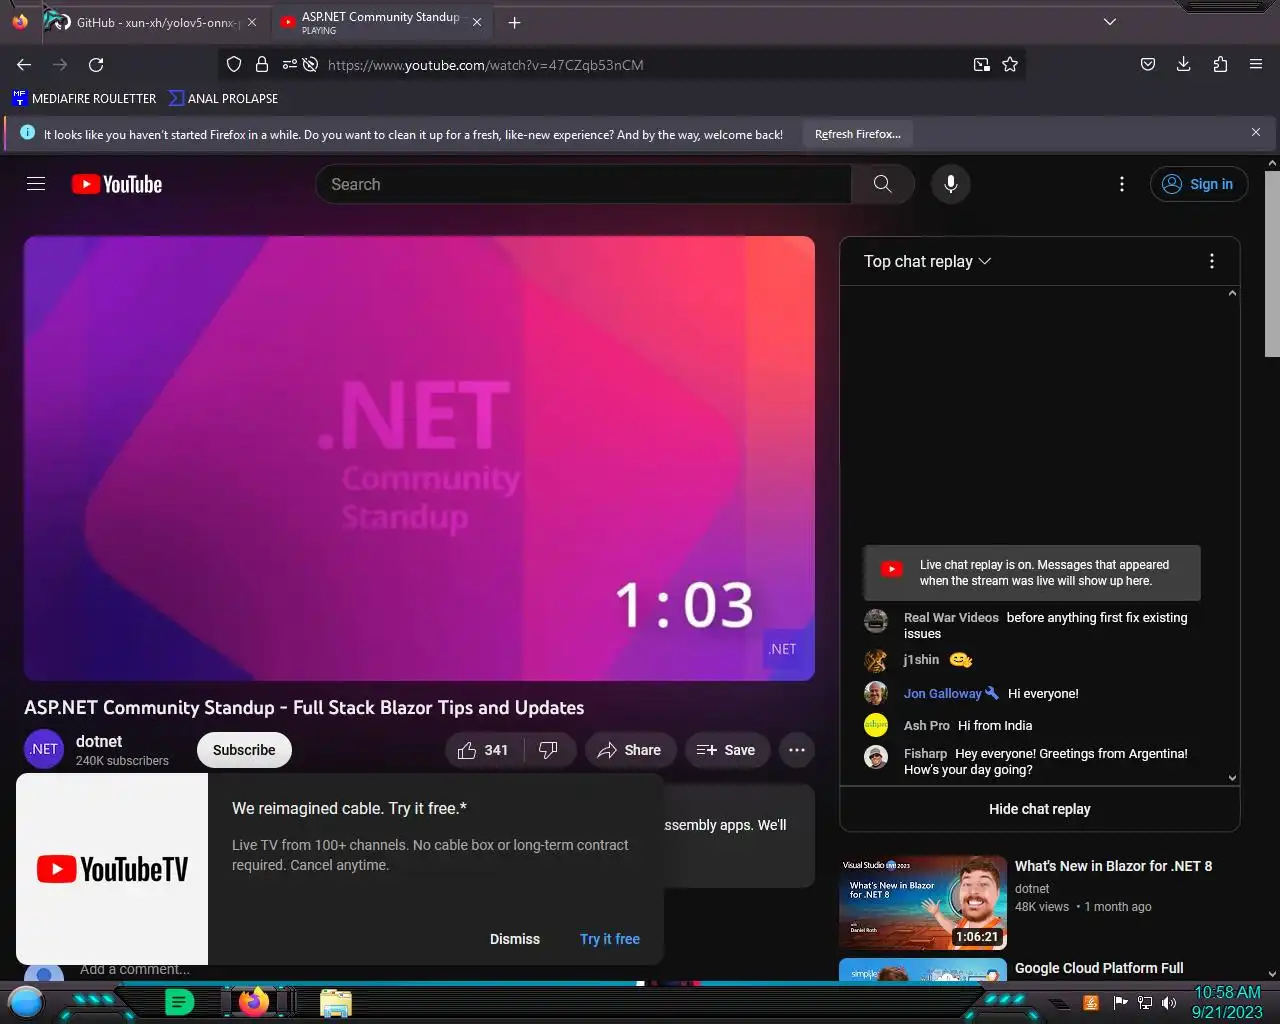The width and height of the screenshot is (1280, 1024).
Task: Click the search magnifier button
Action: (883, 184)
